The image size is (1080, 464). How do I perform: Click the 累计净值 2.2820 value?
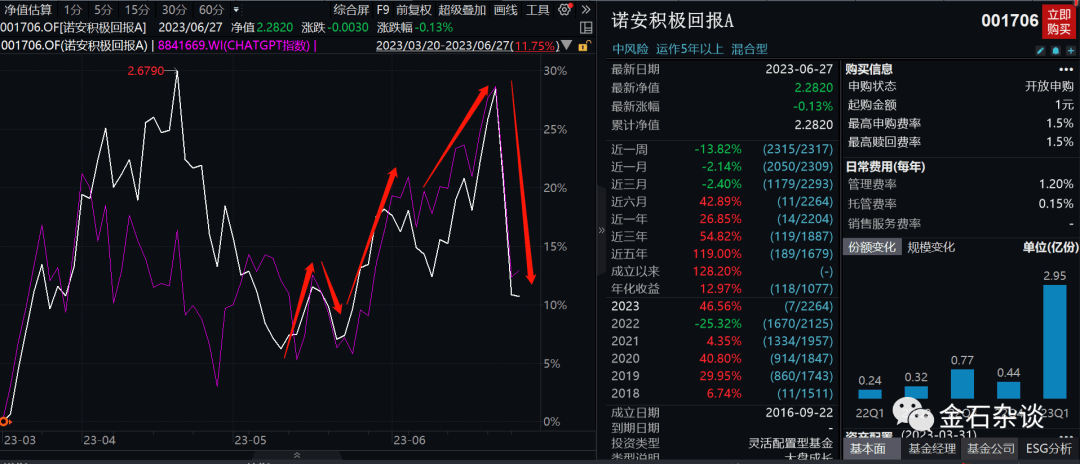(813, 125)
